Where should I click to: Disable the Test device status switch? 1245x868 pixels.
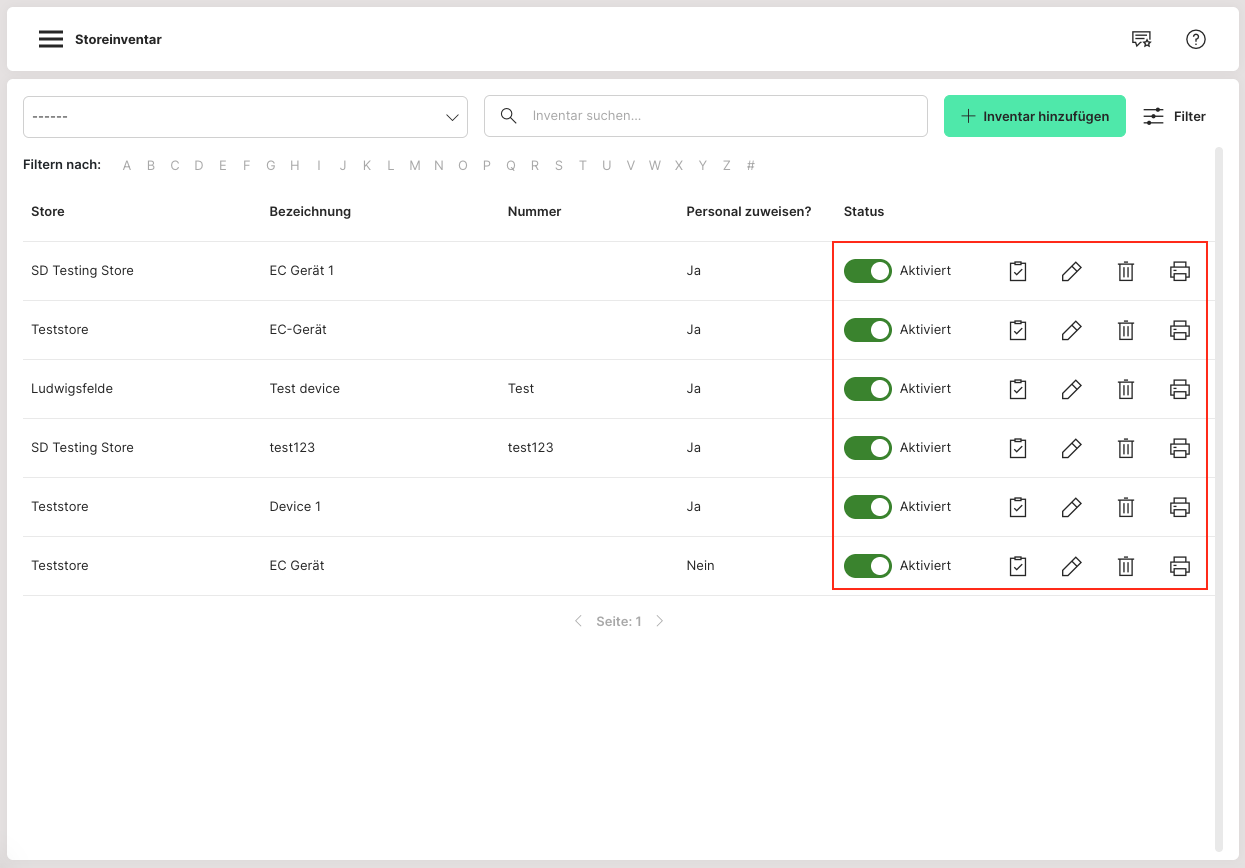[x=867, y=389]
